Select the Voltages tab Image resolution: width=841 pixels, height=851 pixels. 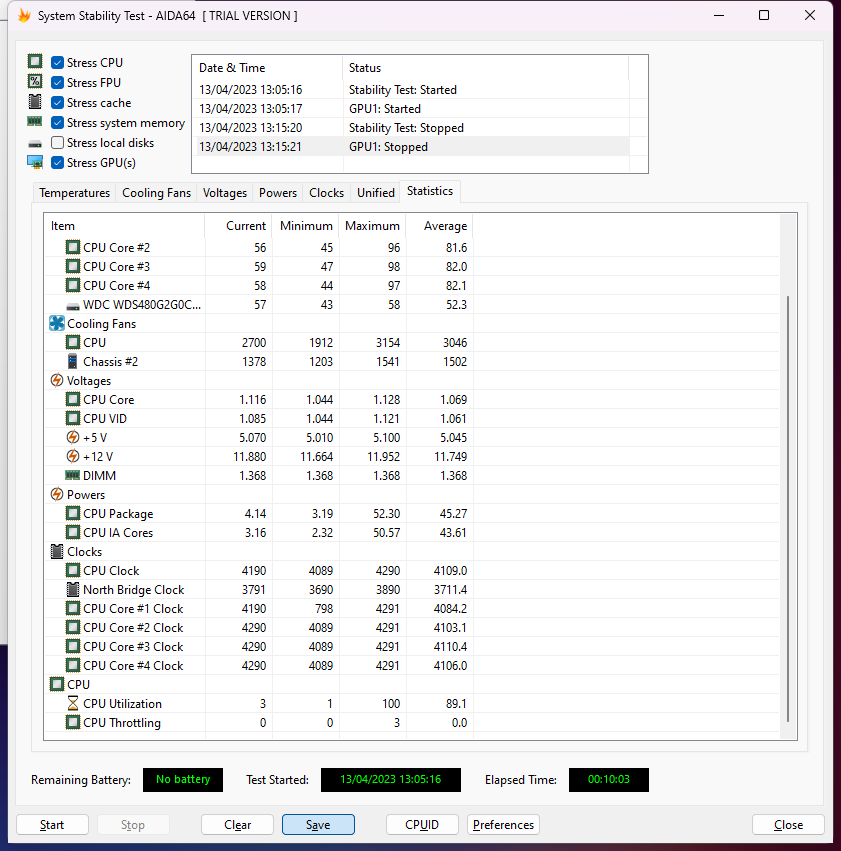pos(225,193)
